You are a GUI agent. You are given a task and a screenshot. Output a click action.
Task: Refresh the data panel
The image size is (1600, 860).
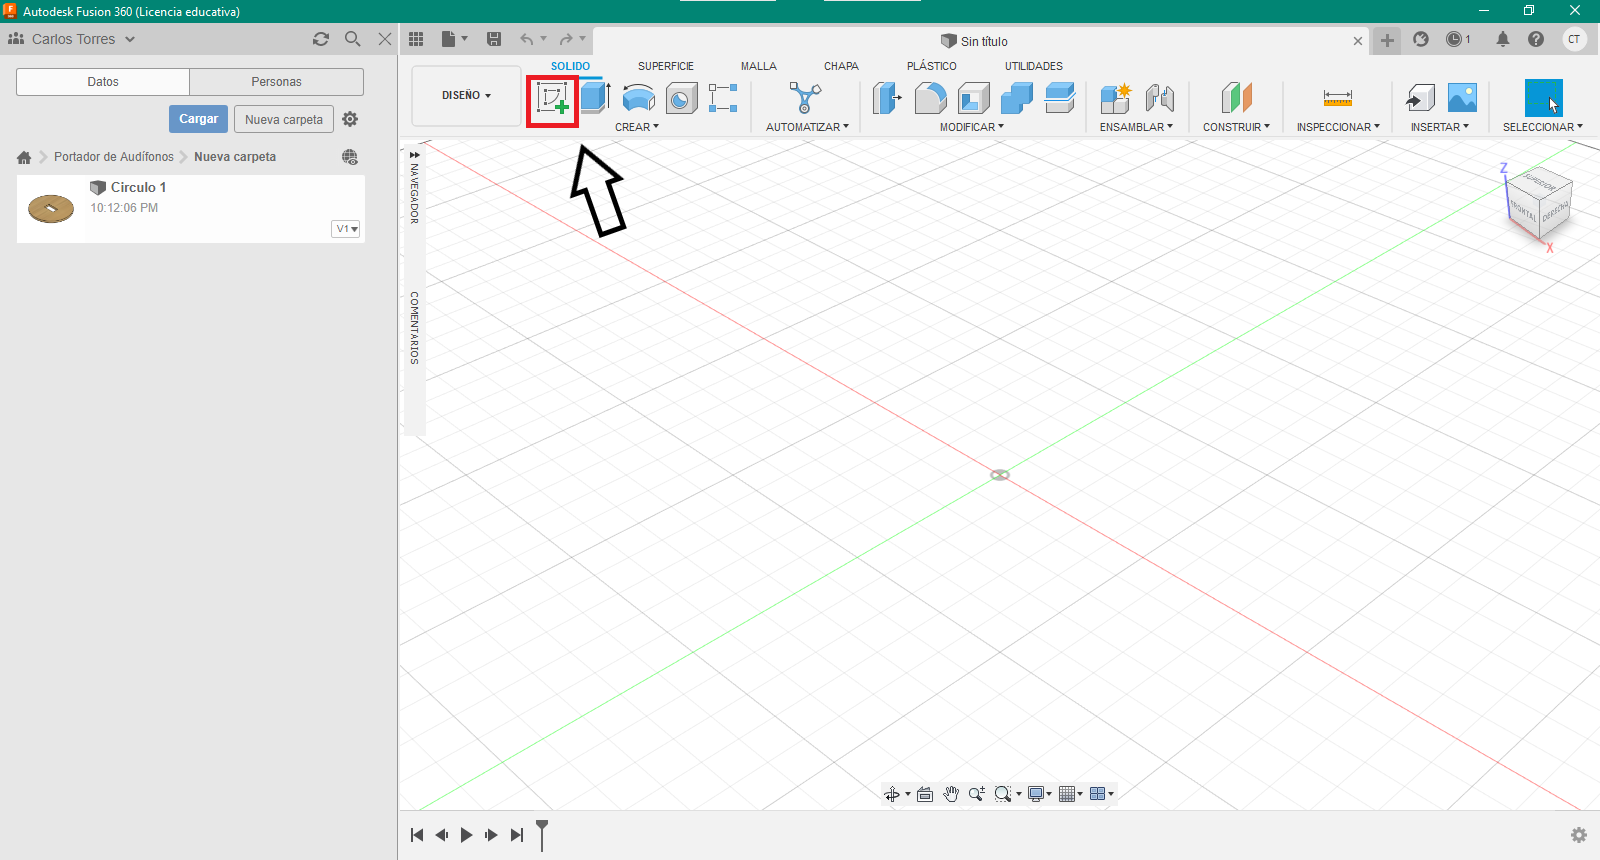[x=321, y=39]
